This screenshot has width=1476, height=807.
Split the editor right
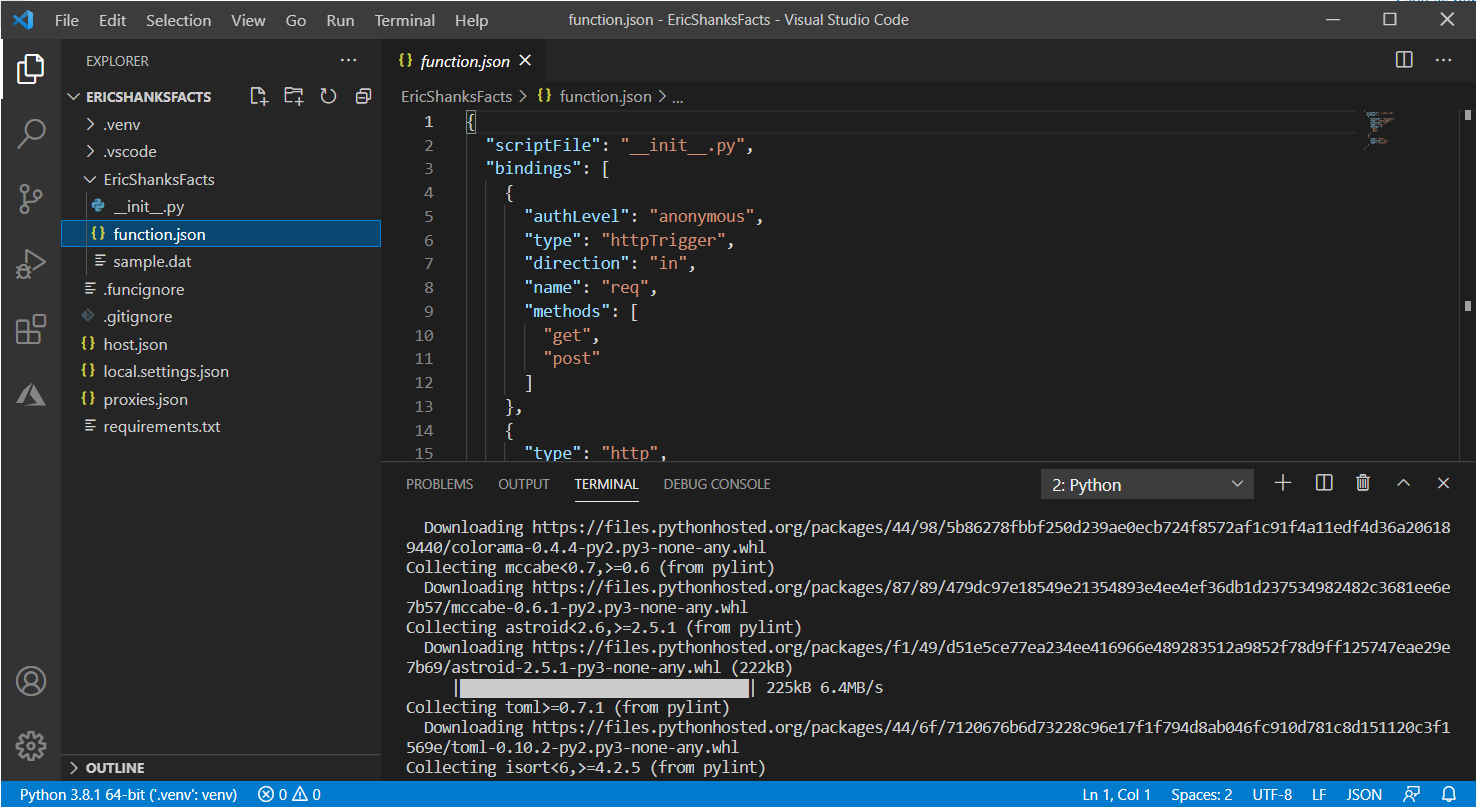(1404, 60)
